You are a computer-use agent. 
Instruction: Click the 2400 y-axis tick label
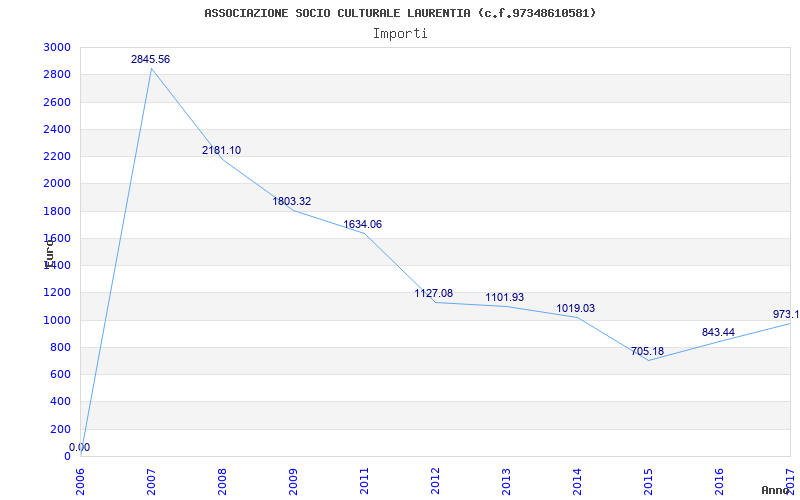(x=57, y=129)
